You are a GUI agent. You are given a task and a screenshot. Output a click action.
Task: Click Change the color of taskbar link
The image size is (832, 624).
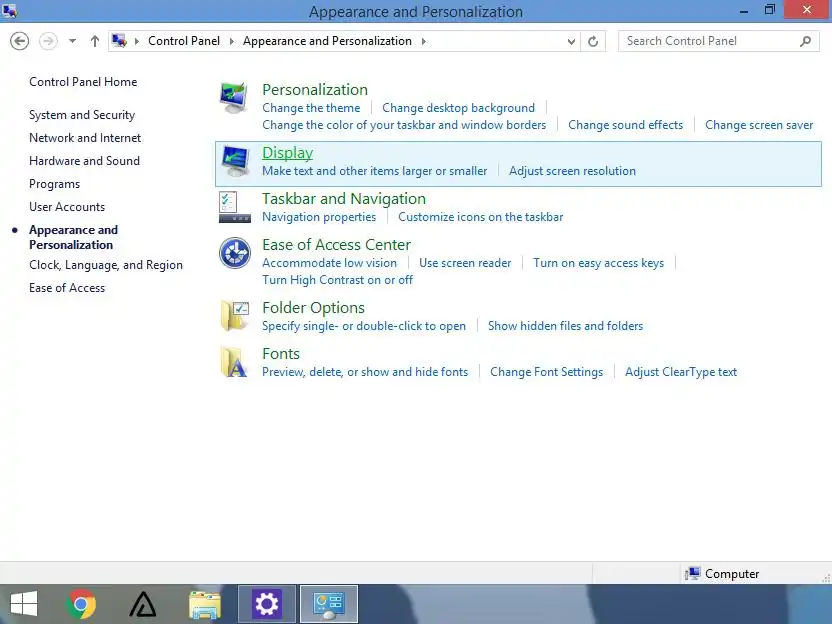tap(404, 125)
